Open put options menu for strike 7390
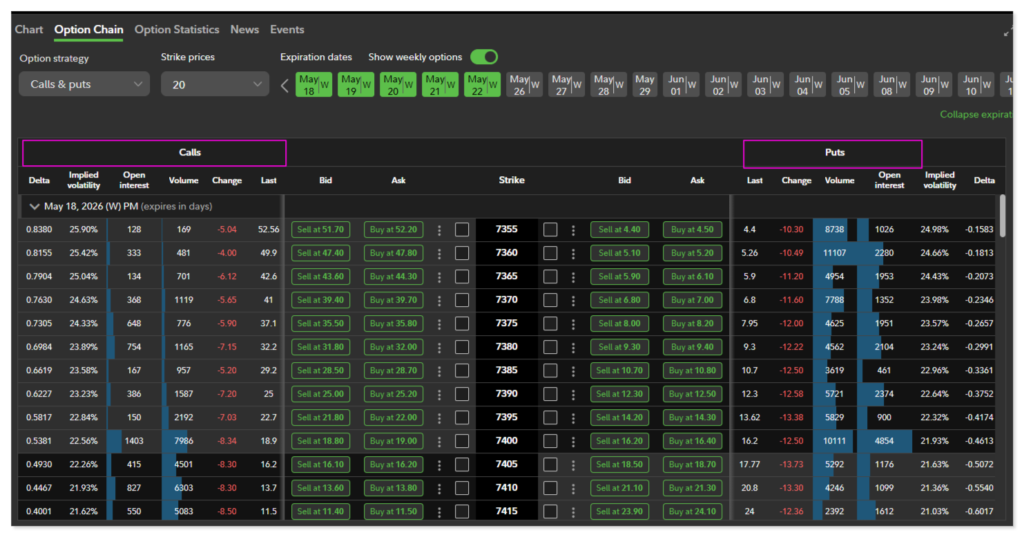The height and width of the screenshot is (537, 1024). 573,395
